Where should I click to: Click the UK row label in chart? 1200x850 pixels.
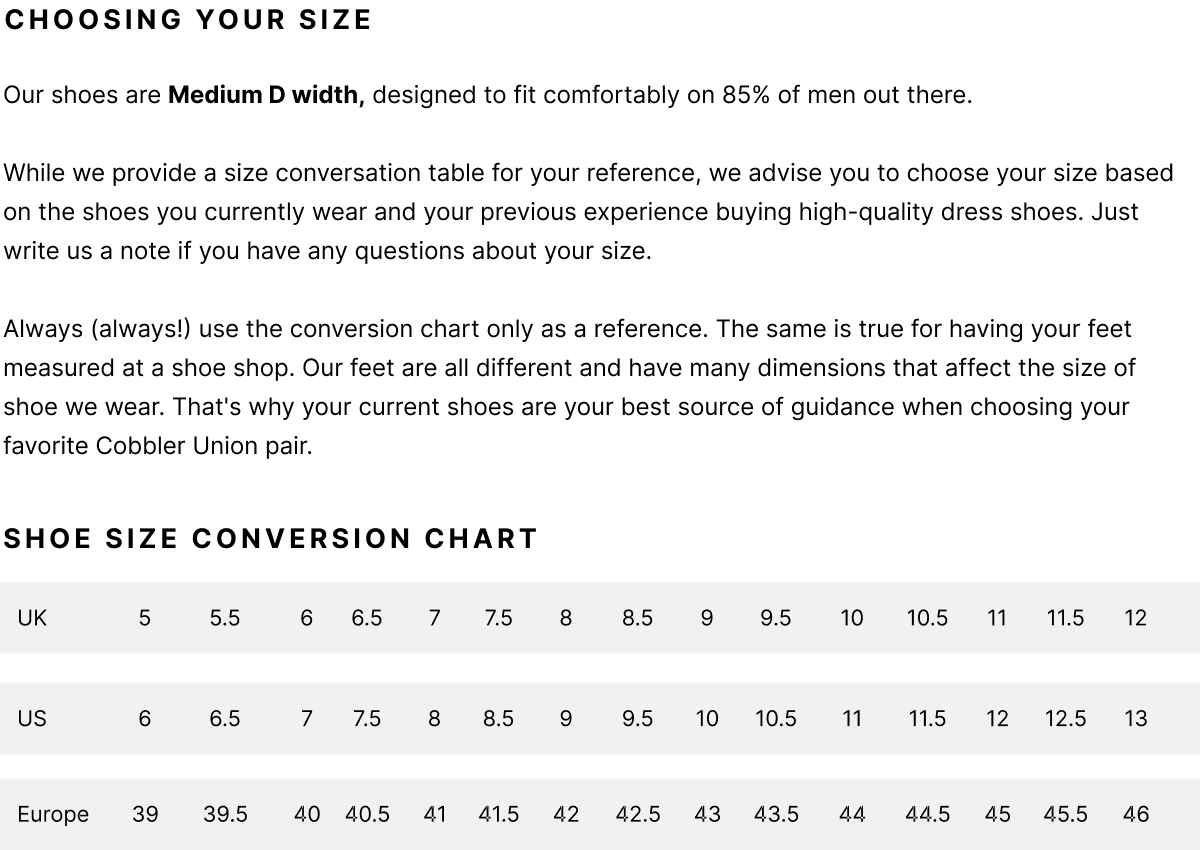click(x=32, y=618)
